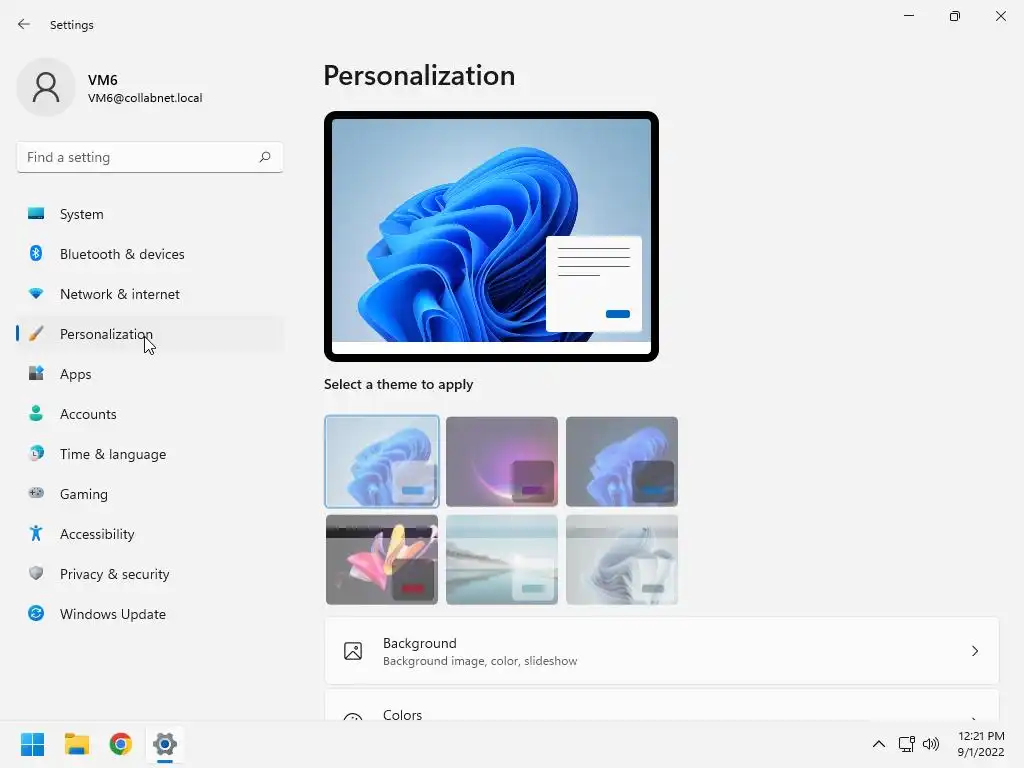Click the Privacy shield icon
The image size is (1024, 768).
pos(36,573)
